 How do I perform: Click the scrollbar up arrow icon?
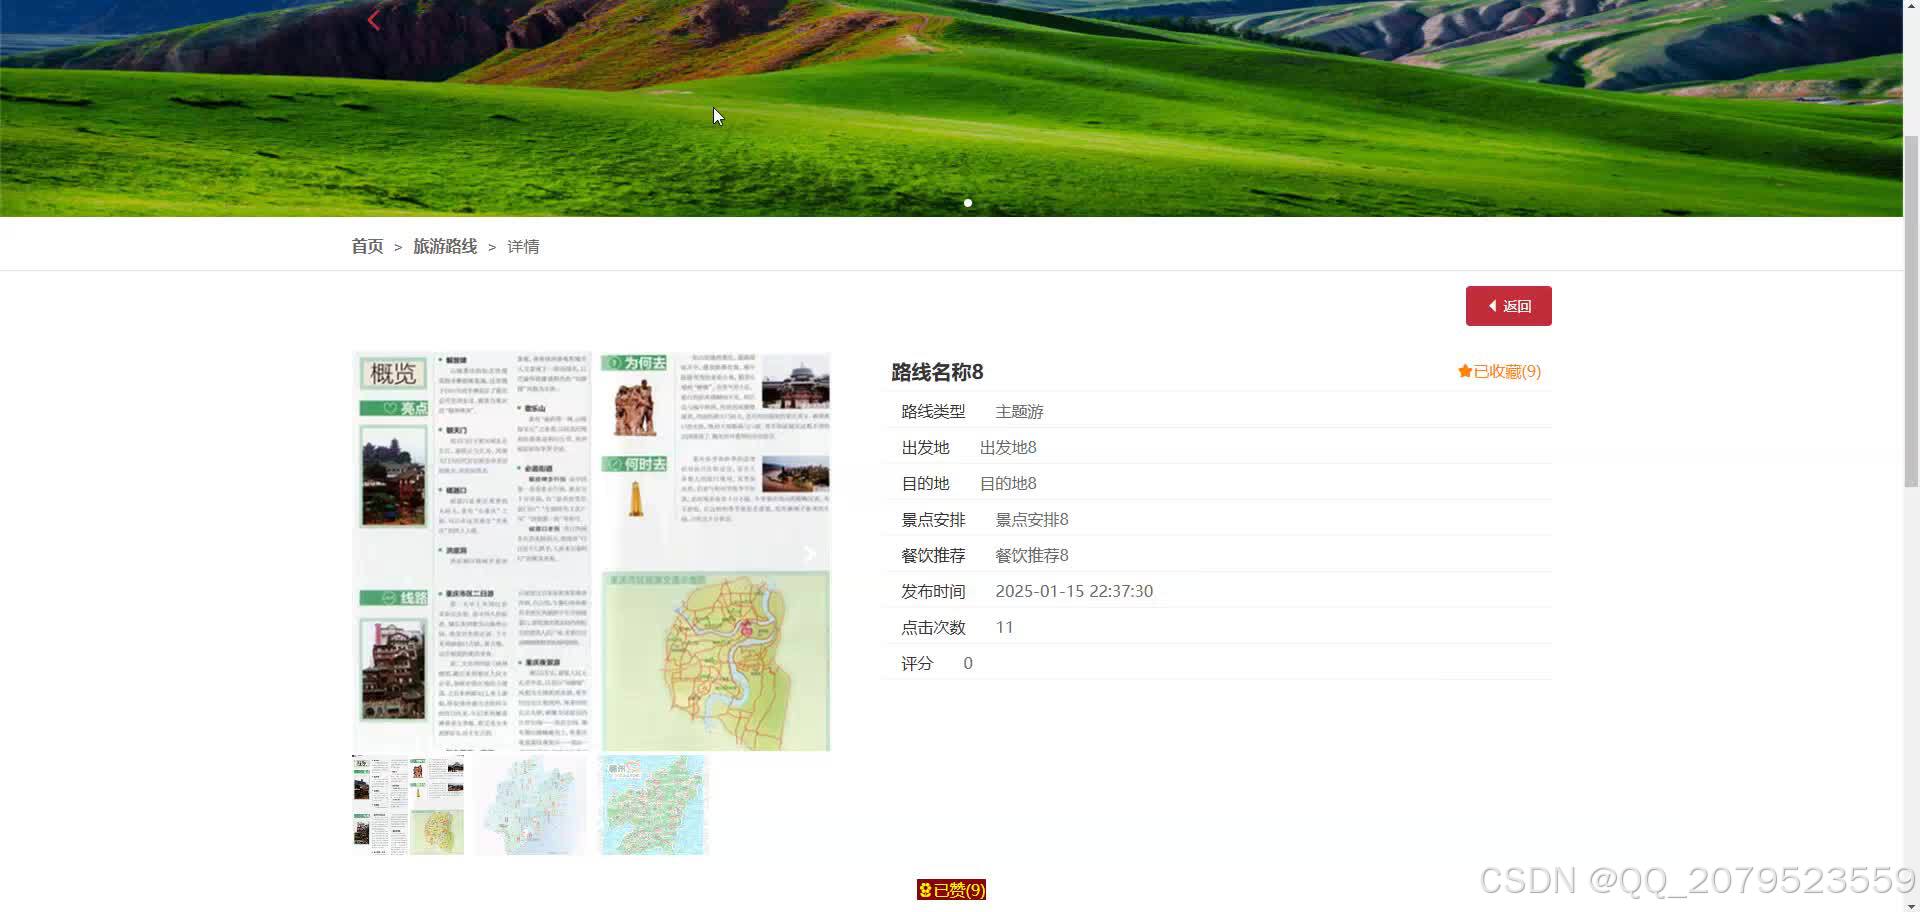point(1912,8)
